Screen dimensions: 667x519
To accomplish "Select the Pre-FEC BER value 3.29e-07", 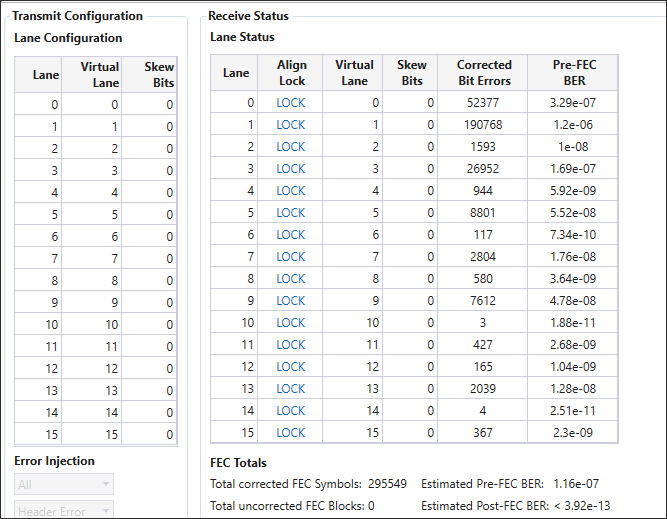I will click(x=573, y=103).
